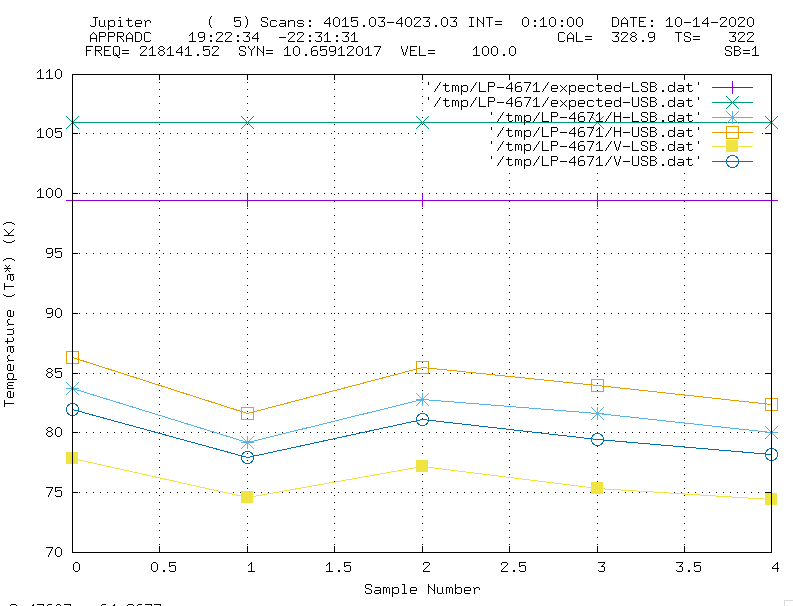Click the V-USB blue circle at sample 4

[x=771, y=454]
